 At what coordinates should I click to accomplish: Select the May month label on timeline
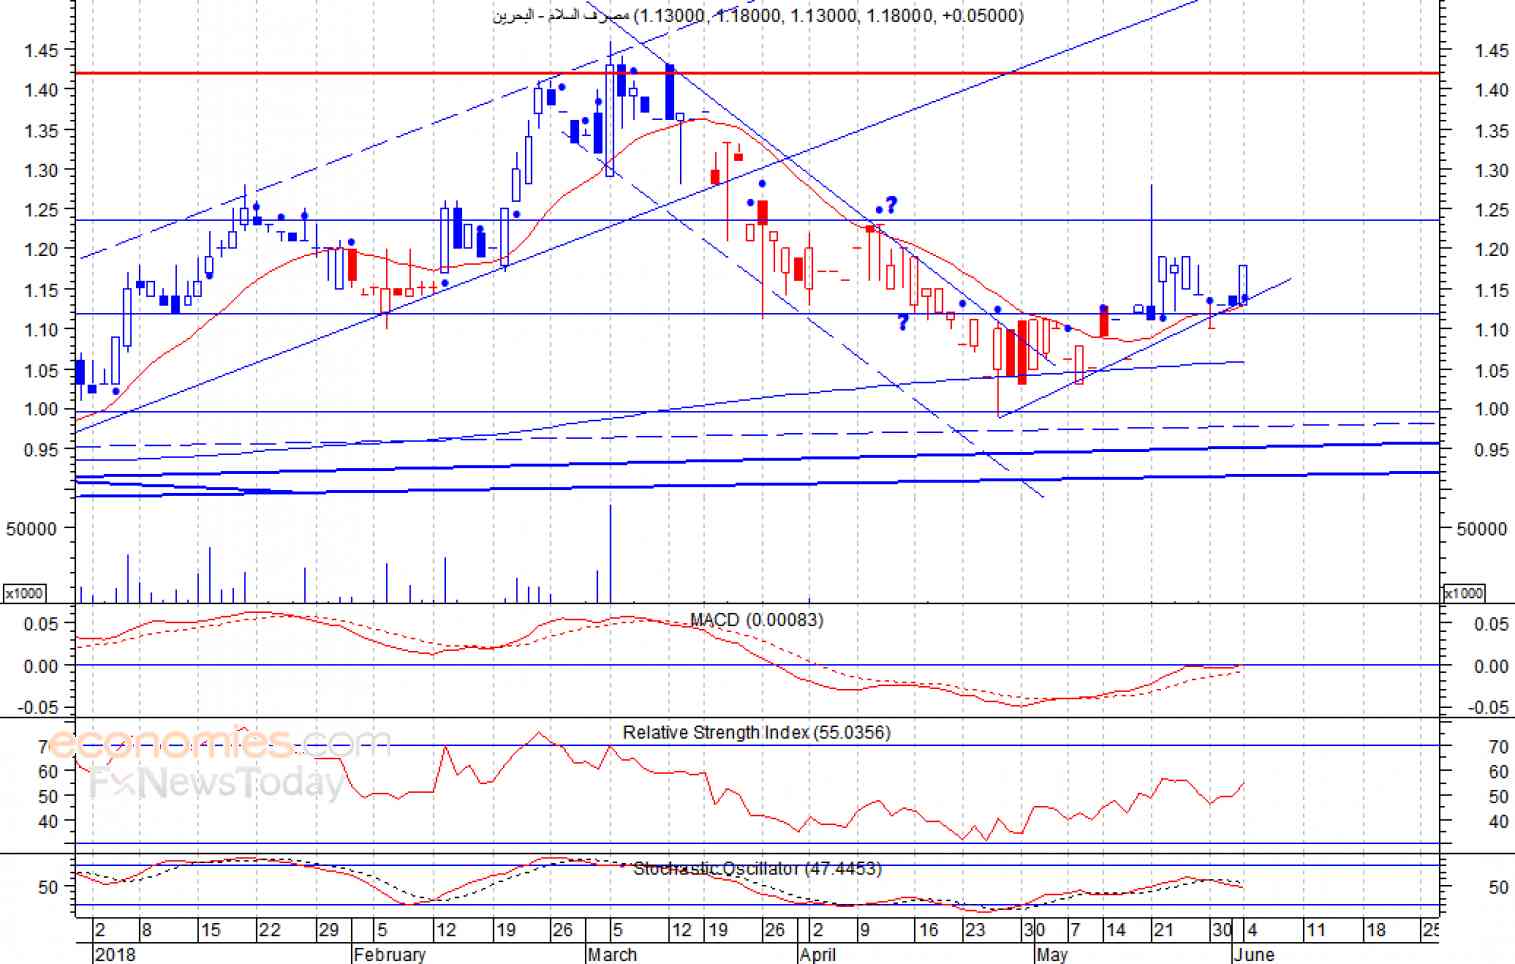point(1052,954)
